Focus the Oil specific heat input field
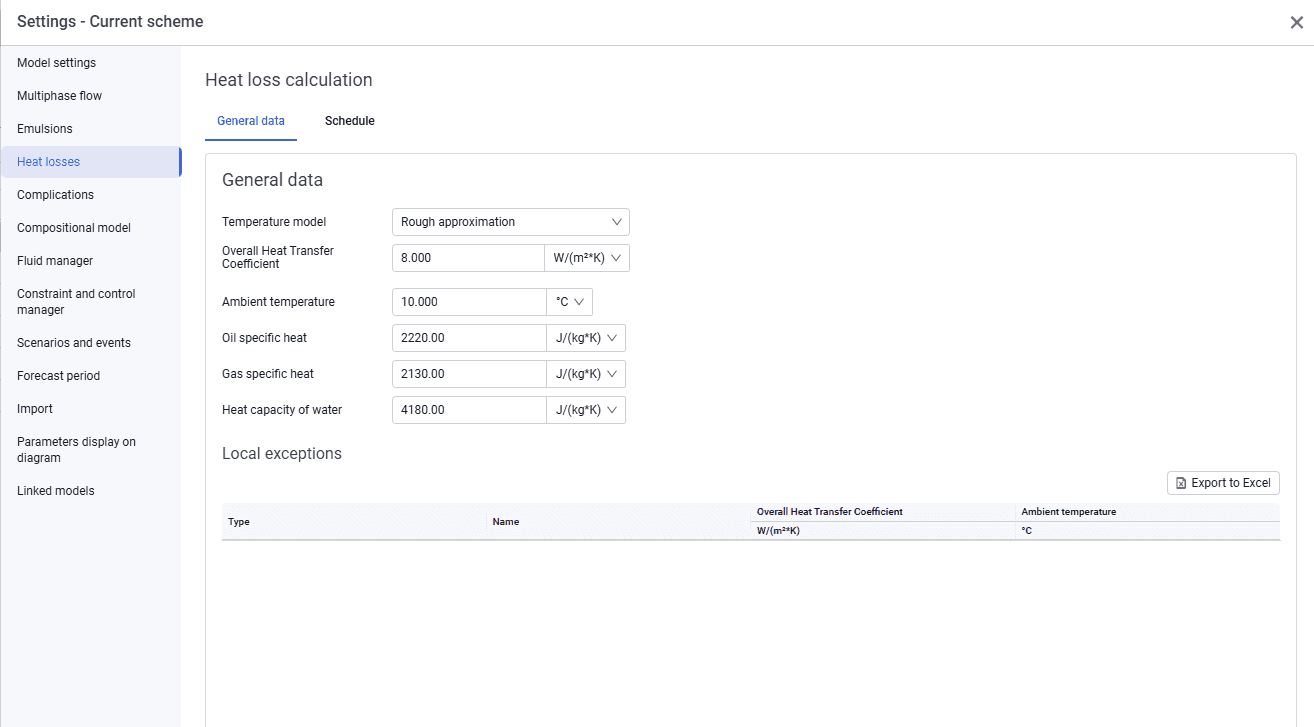 pos(468,338)
